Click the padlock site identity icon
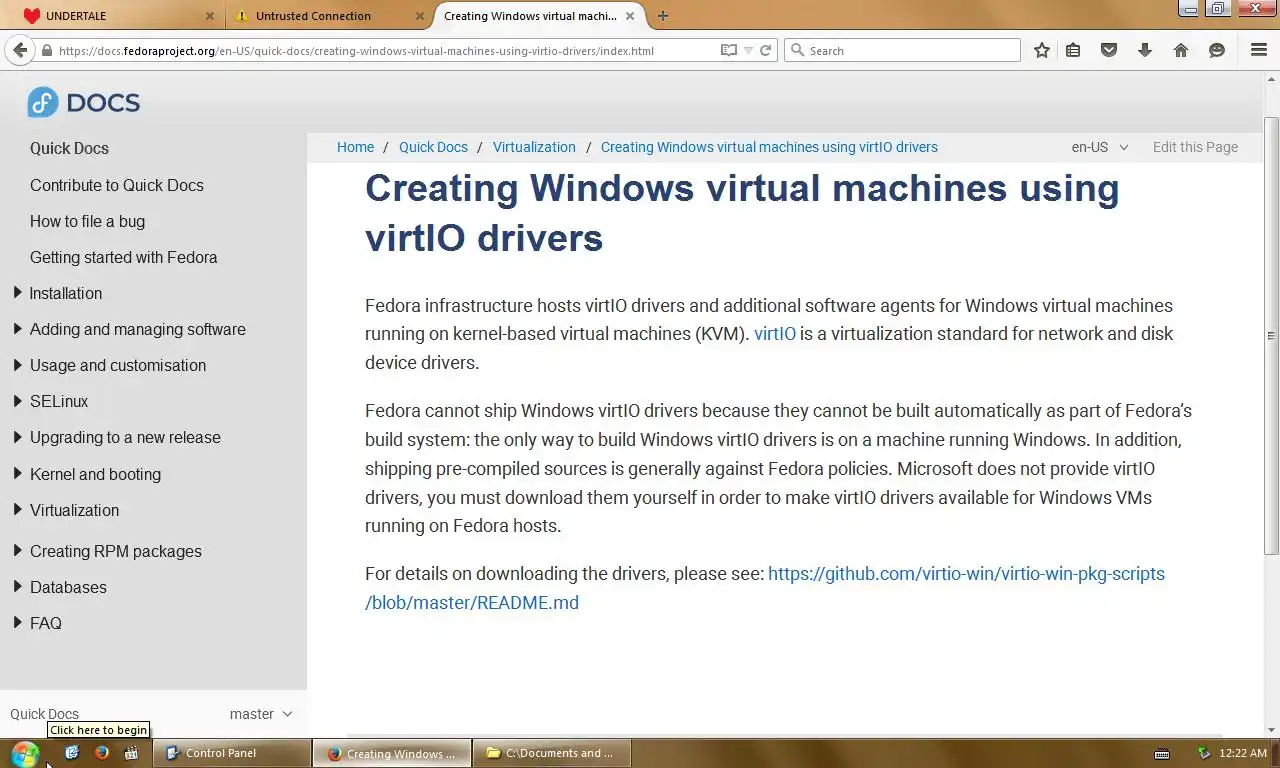Image resolution: width=1280 pixels, height=768 pixels. pyautogui.click(x=47, y=50)
